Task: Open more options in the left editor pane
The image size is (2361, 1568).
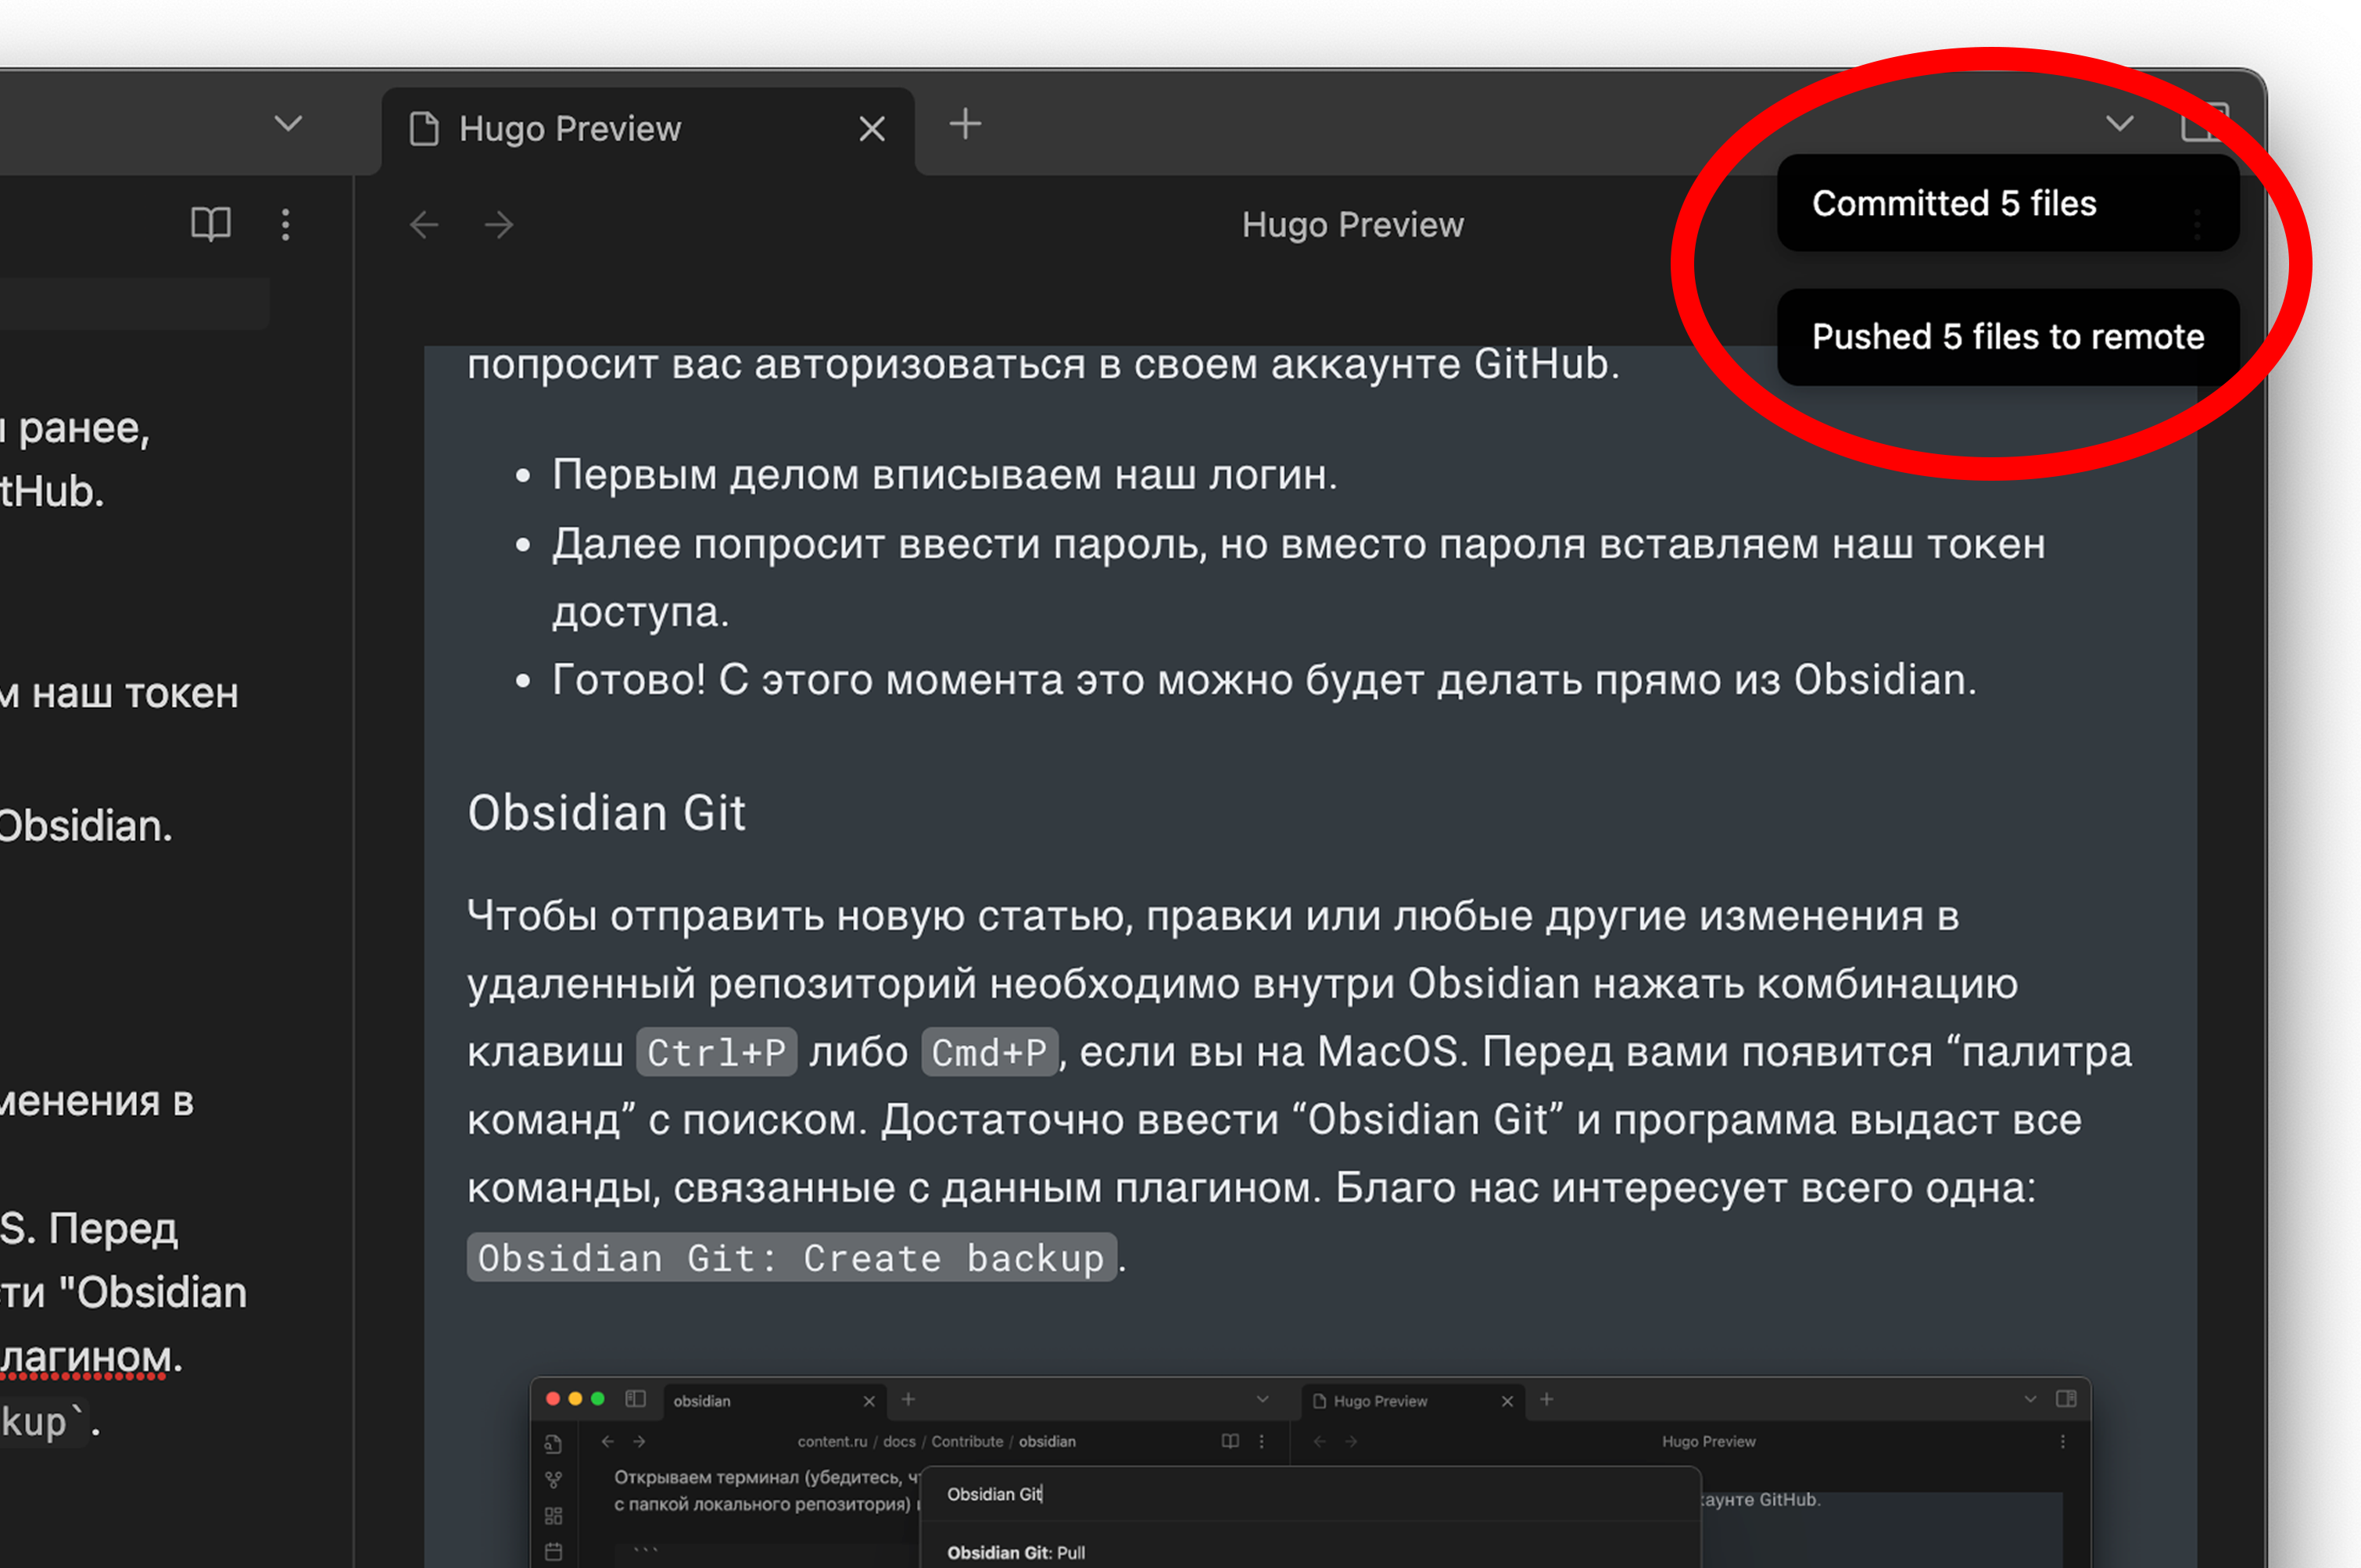Action: pos(286,224)
